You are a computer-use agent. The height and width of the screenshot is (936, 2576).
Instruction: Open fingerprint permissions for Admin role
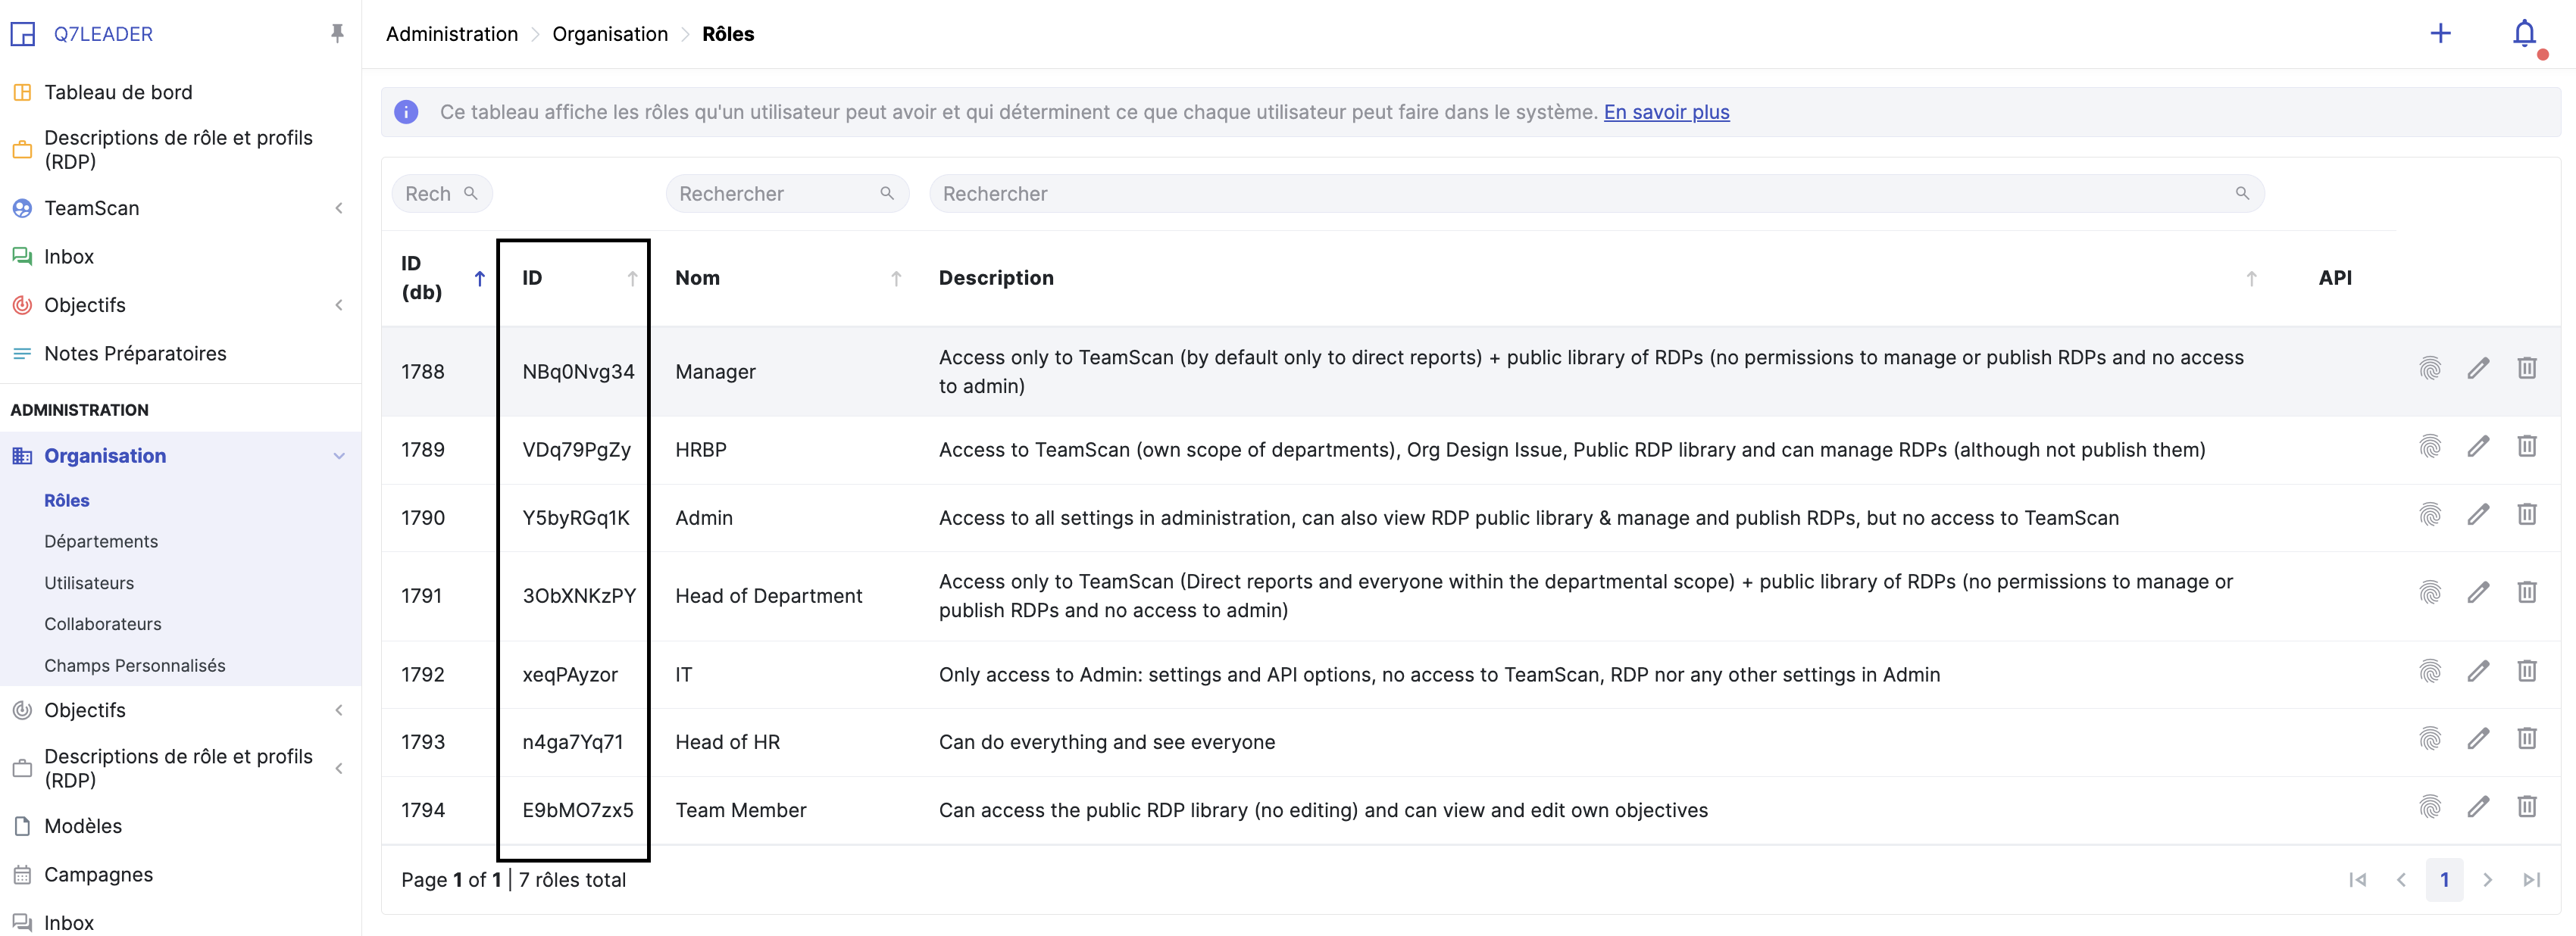pyautogui.click(x=2430, y=515)
